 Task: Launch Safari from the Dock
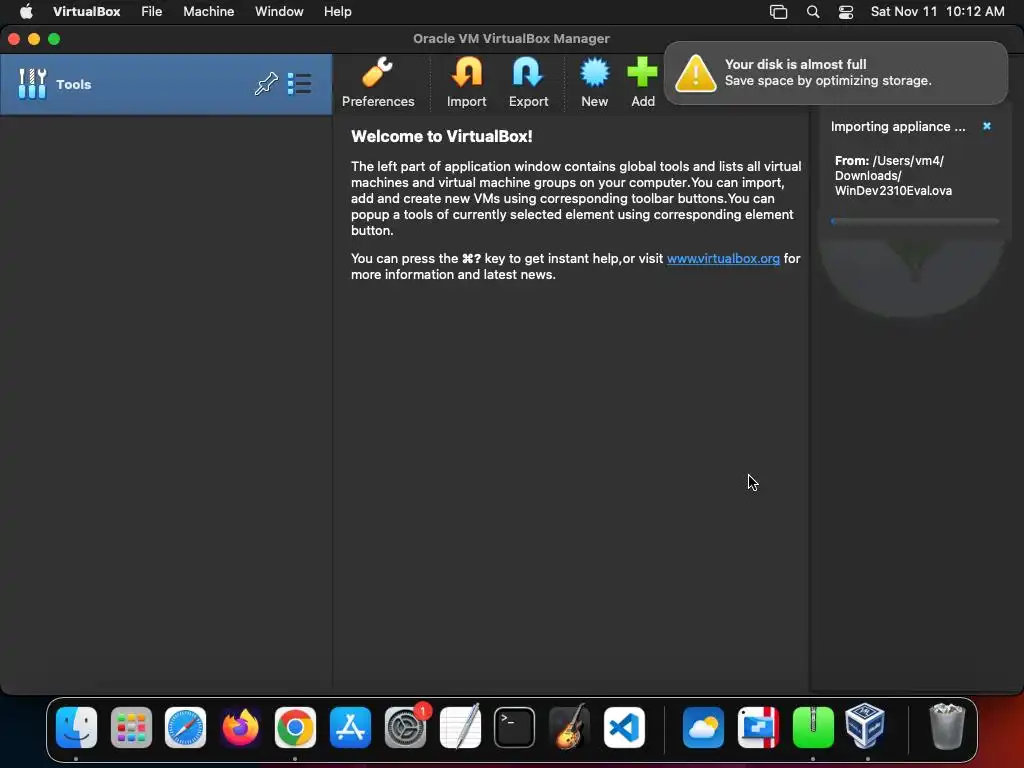point(185,727)
